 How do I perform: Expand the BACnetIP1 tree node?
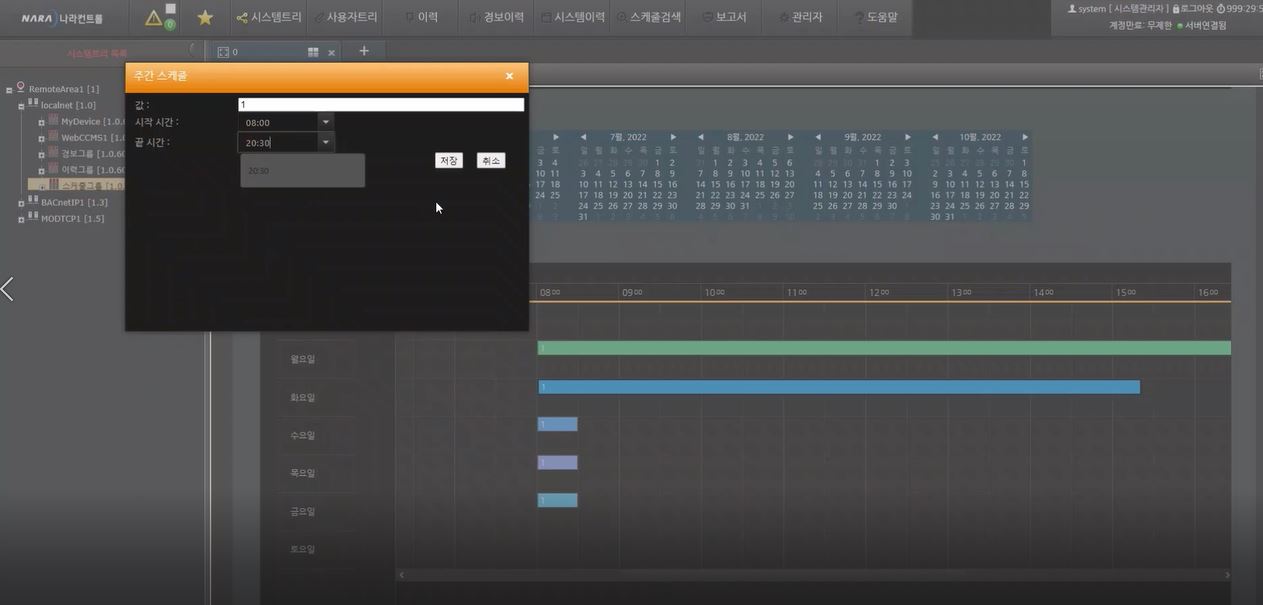[x=20, y=203]
